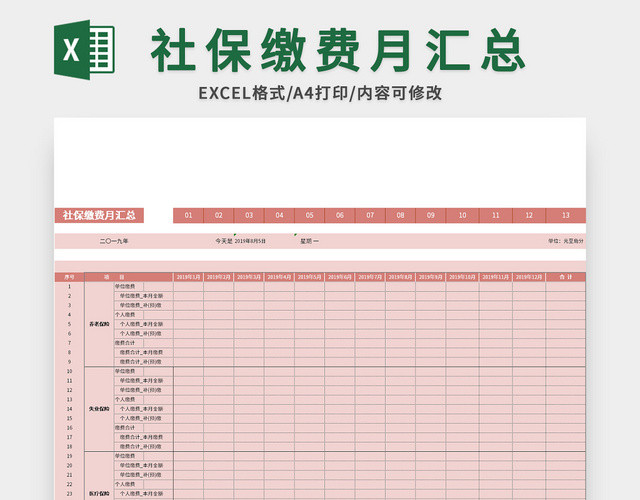Click the 2019年10月 column header
Image resolution: width=640 pixels, height=500 pixels.
tap(462, 277)
